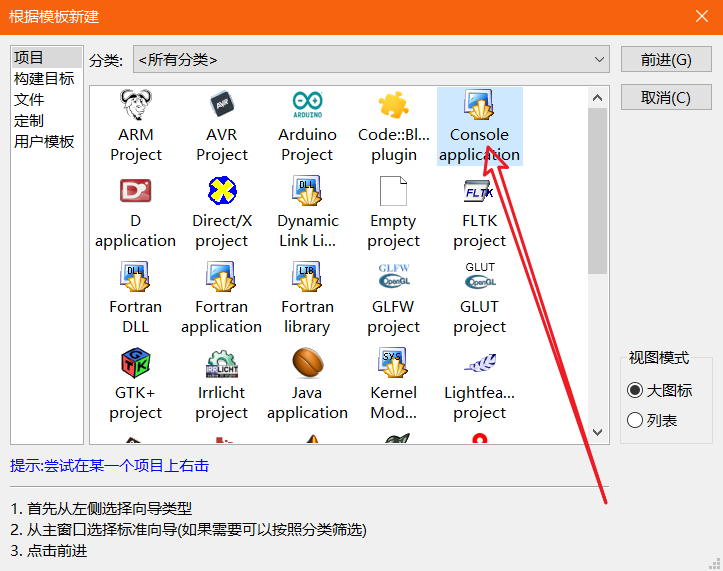
Task: Switch to 文件 wizard type
Action: click(x=47, y=100)
